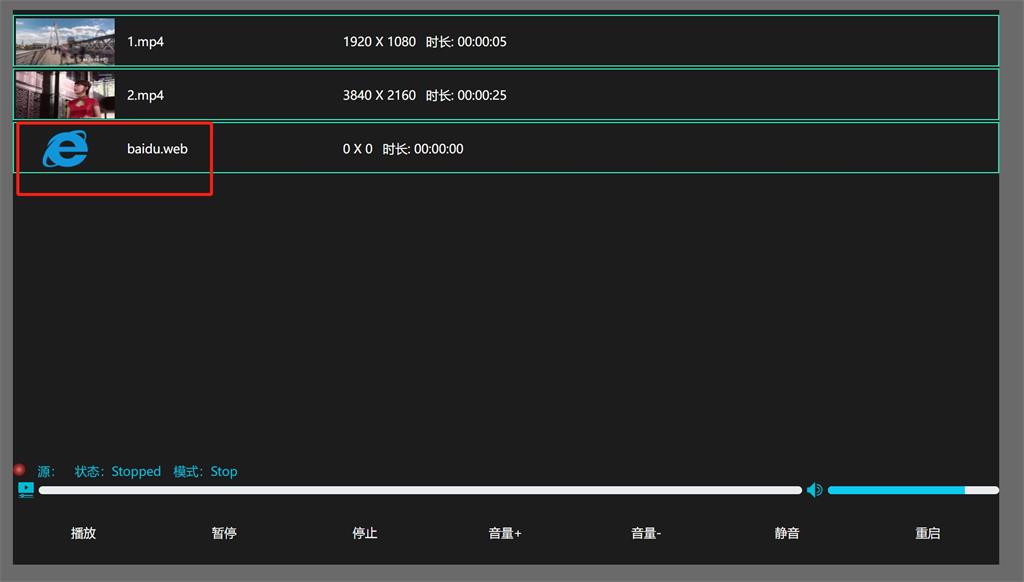The width and height of the screenshot is (1024, 582).
Task: Seek within the playback progress bar
Action: [x=420, y=490]
